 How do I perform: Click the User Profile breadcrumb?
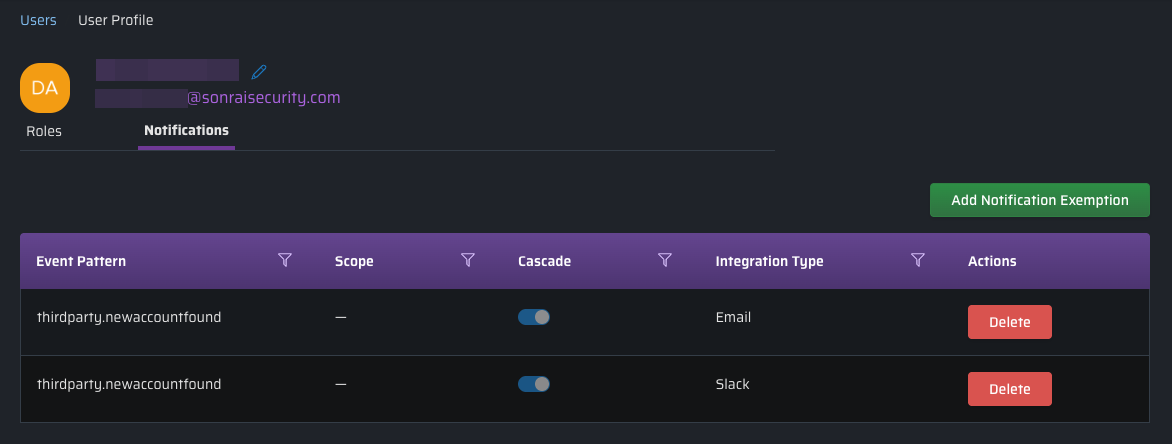pos(116,20)
